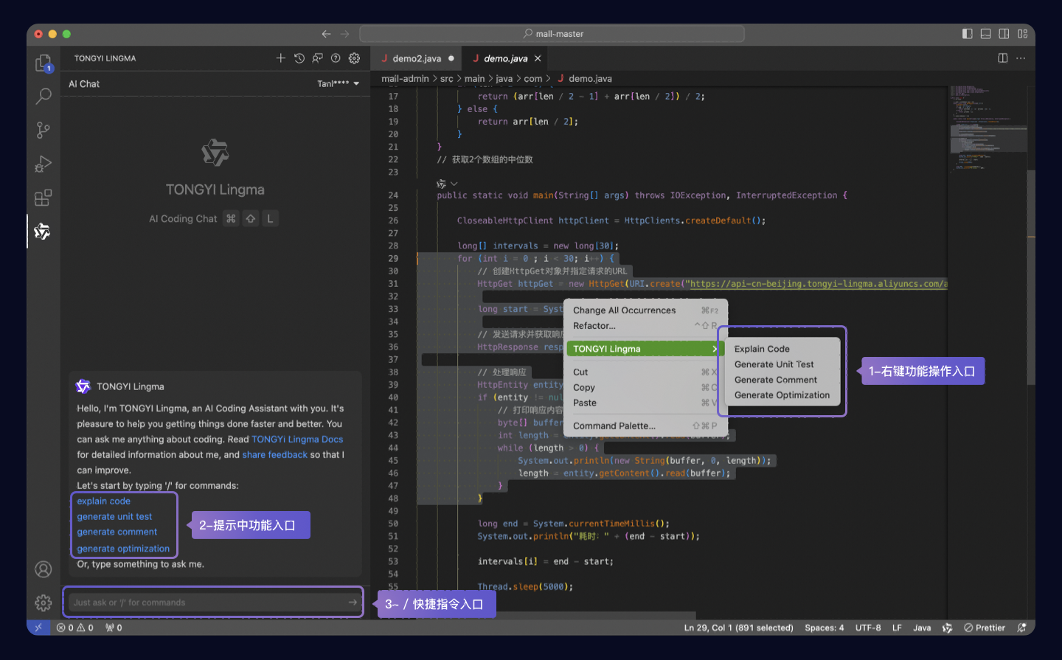Open the Search view icon
Image resolution: width=1062 pixels, height=660 pixels.
[43, 96]
